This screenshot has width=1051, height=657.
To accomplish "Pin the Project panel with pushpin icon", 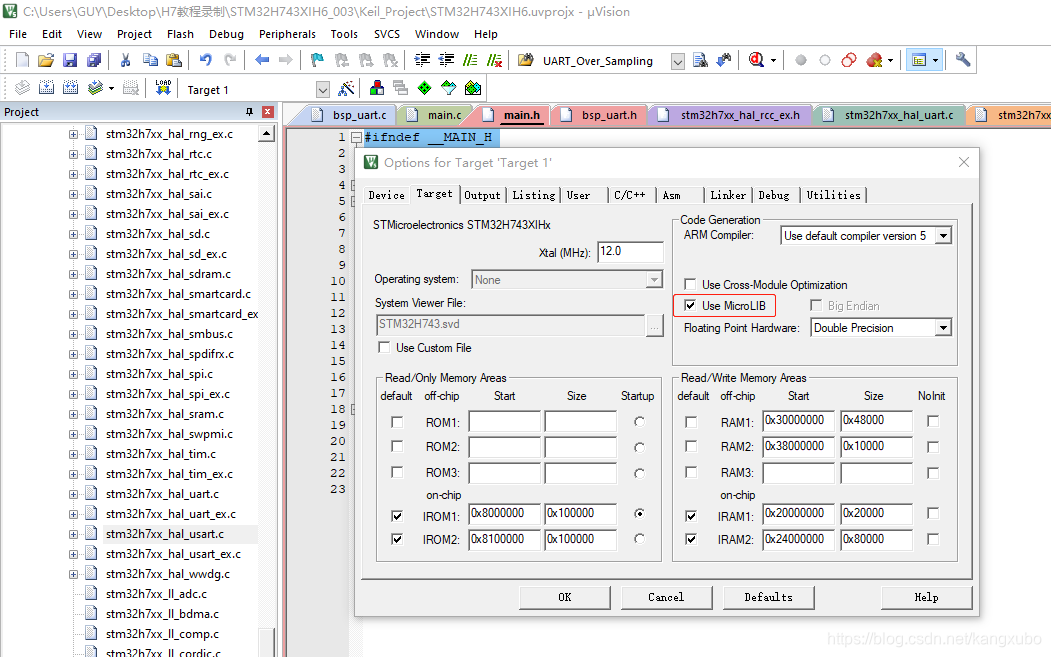I will 249,112.
